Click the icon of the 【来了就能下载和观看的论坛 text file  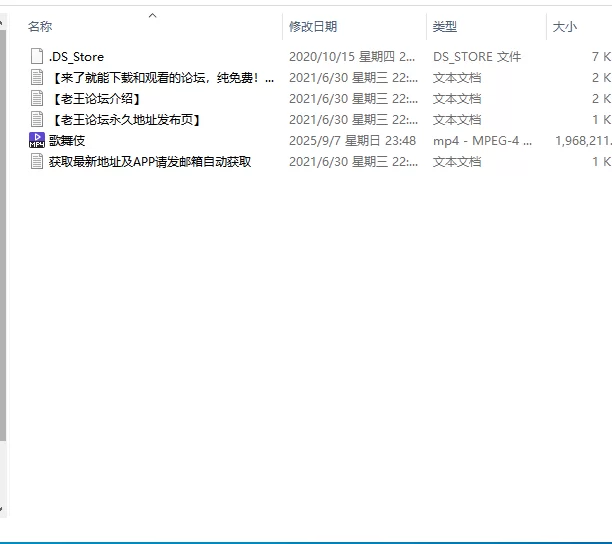pos(37,78)
